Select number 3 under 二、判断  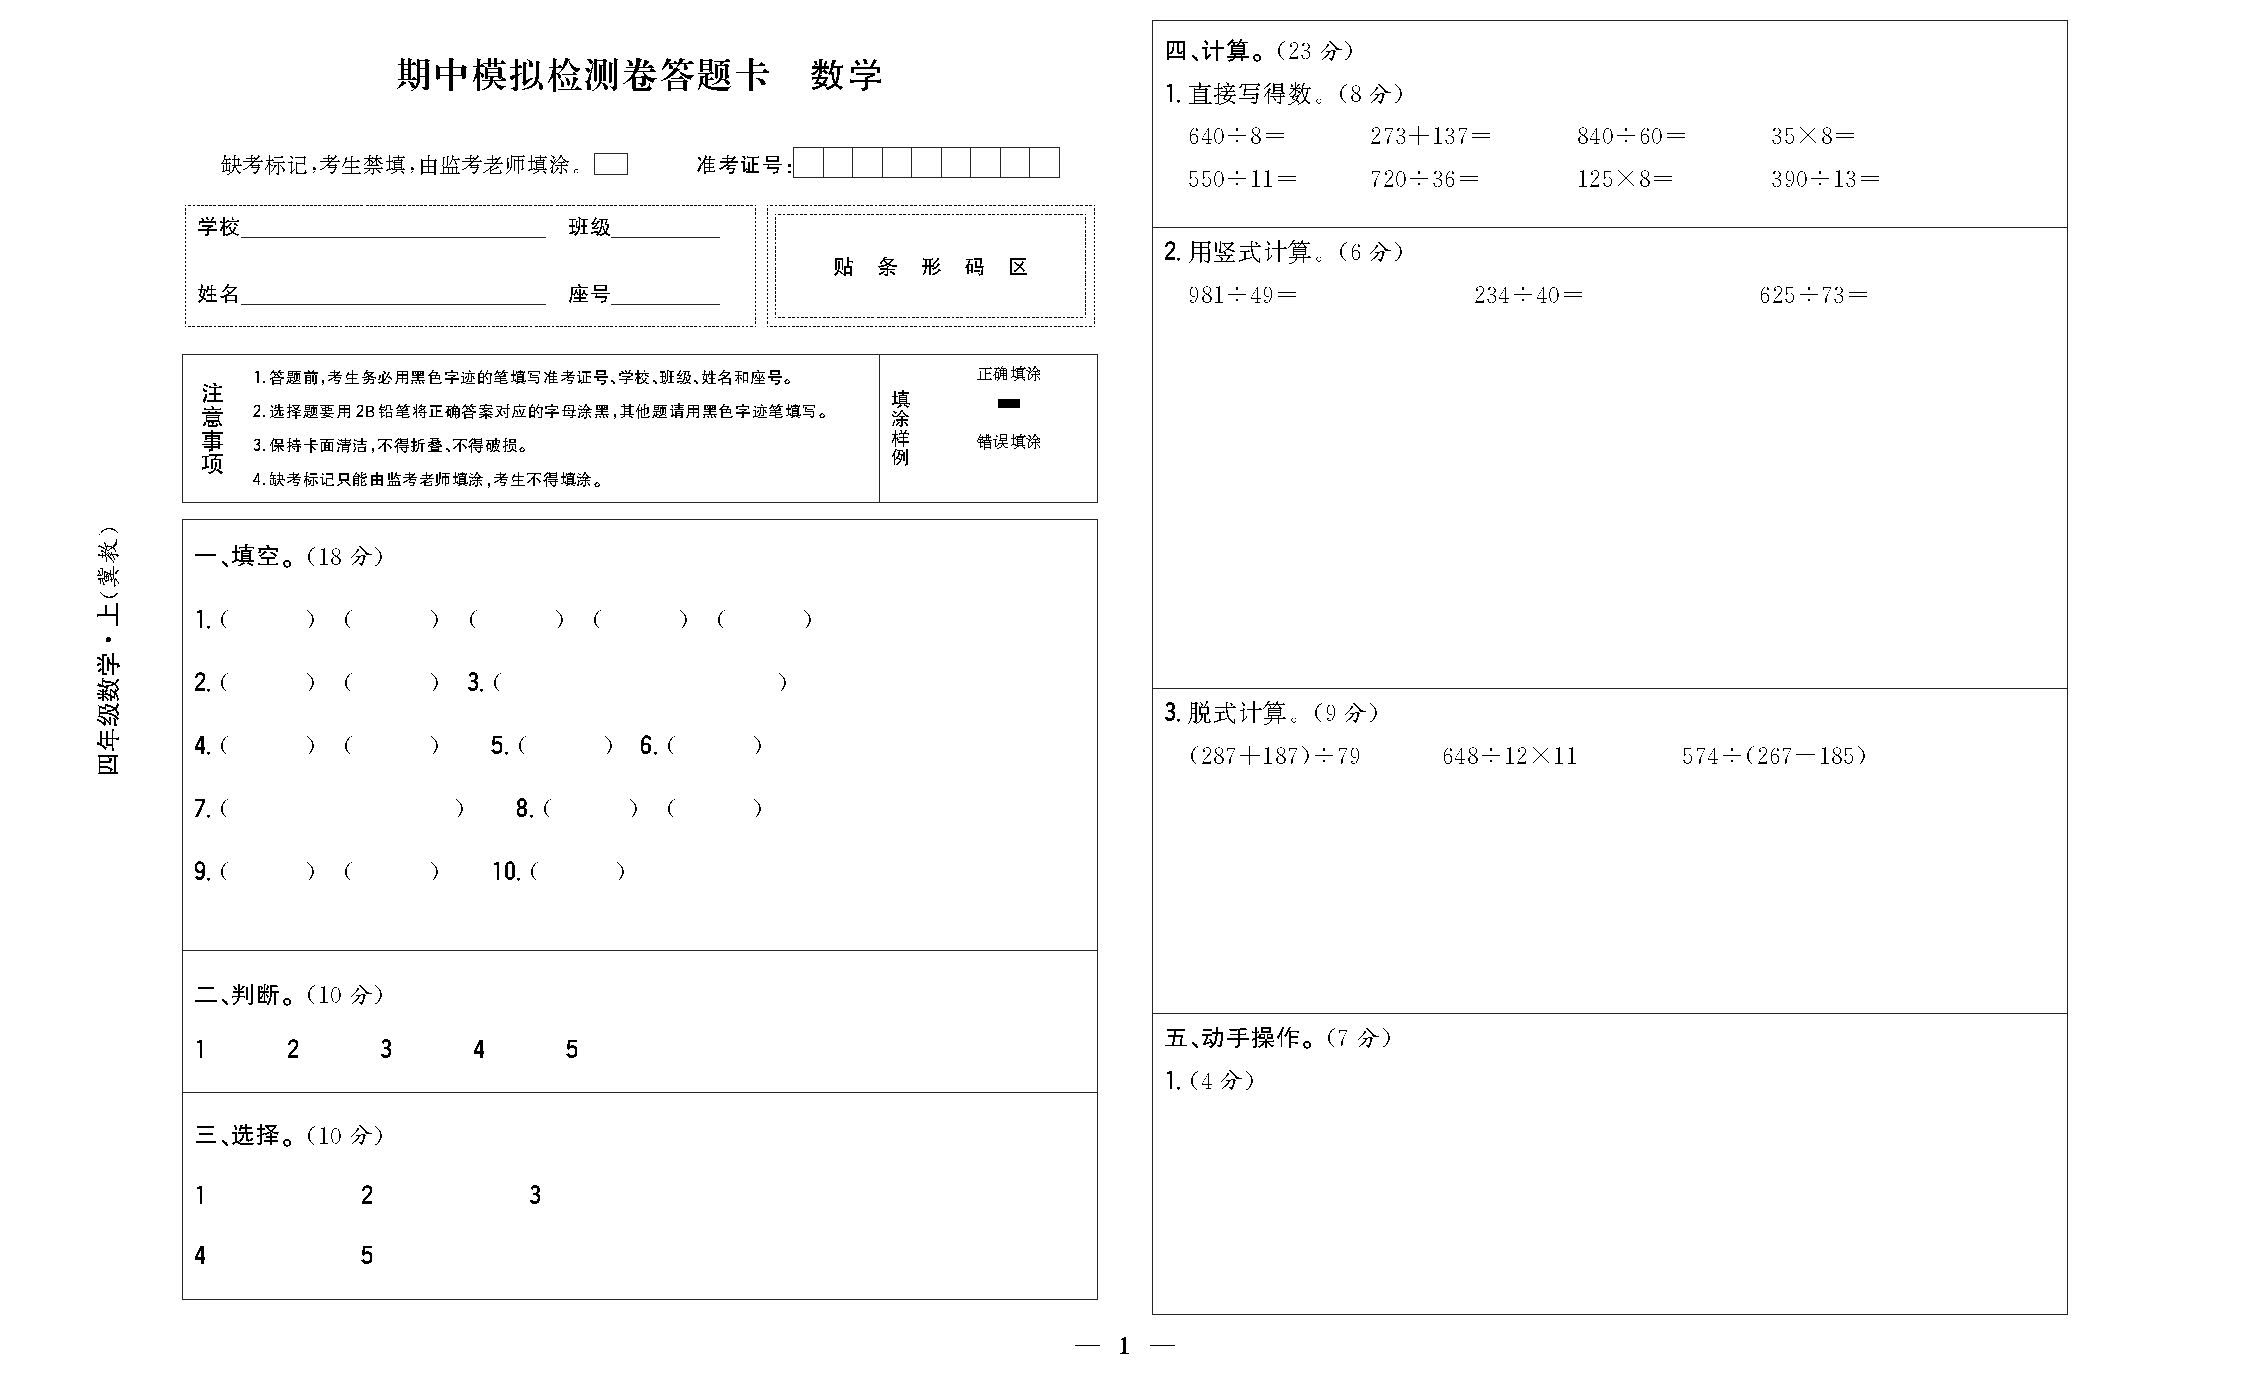point(386,1049)
